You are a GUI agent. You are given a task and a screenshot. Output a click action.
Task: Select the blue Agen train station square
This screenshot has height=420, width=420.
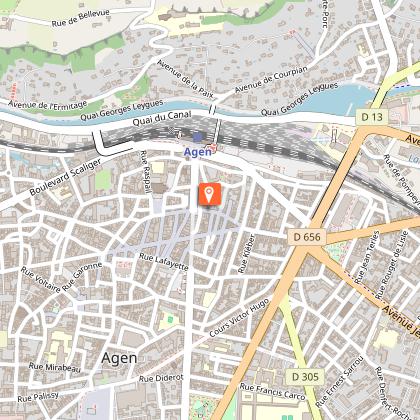(198, 137)
